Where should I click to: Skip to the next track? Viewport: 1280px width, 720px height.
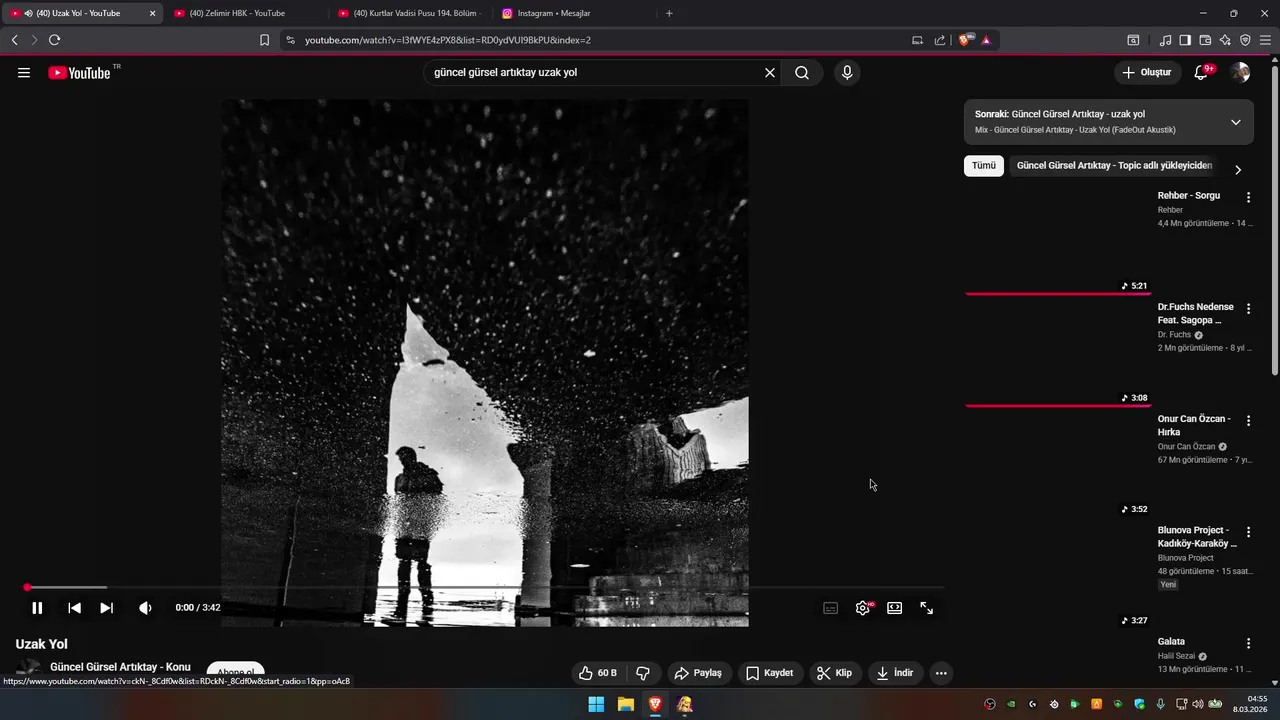106,608
